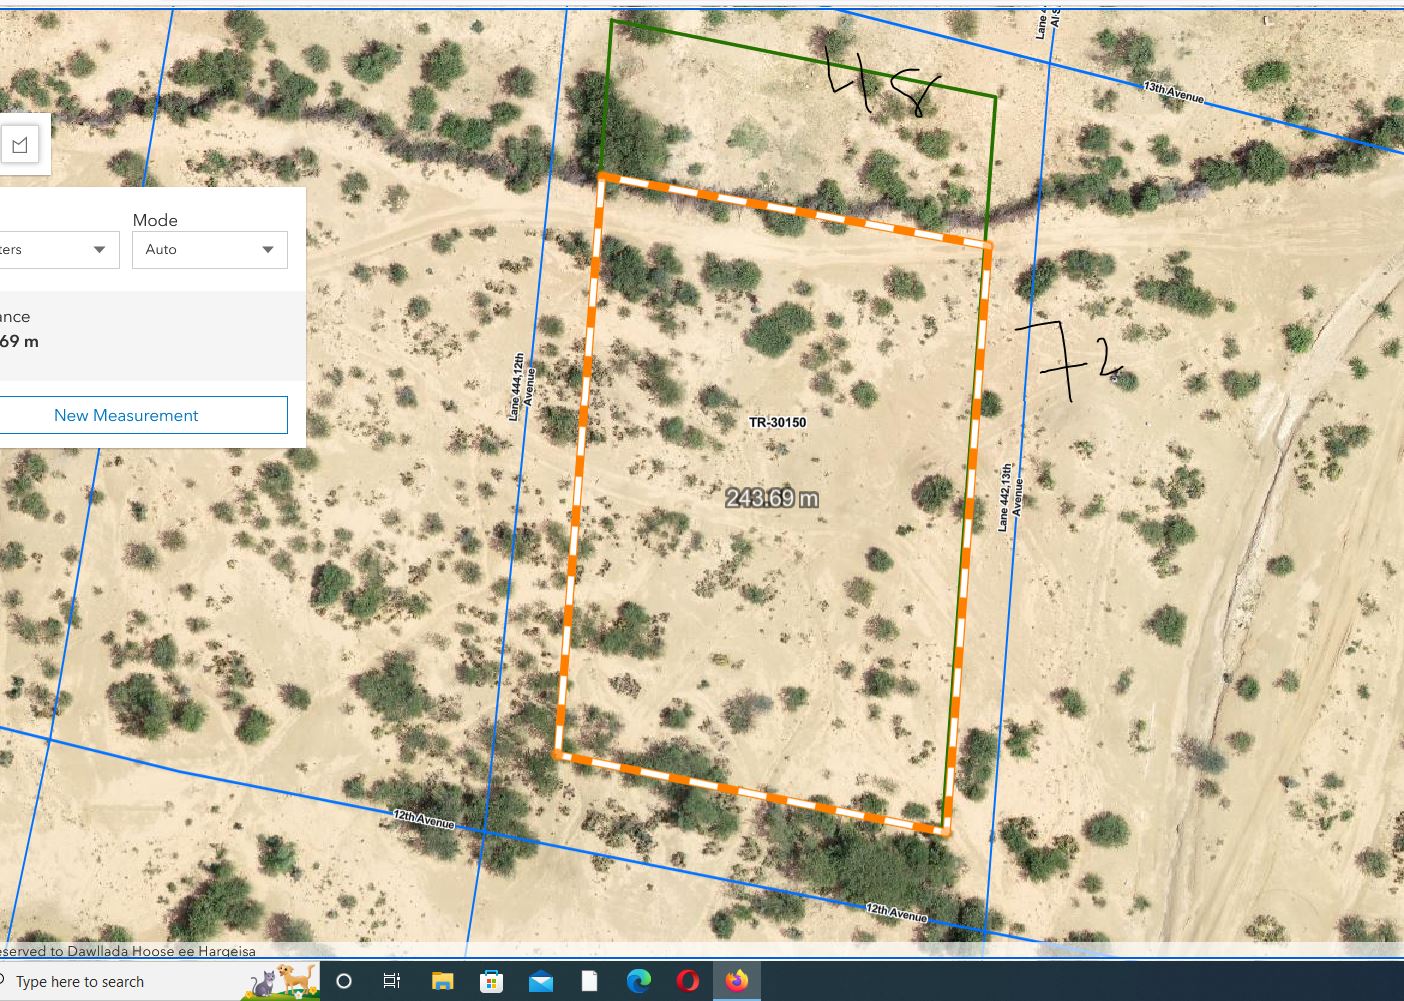Click the Lane 442,13th Avenue label
This screenshot has height=1001, width=1404.
[x=1010, y=497]
